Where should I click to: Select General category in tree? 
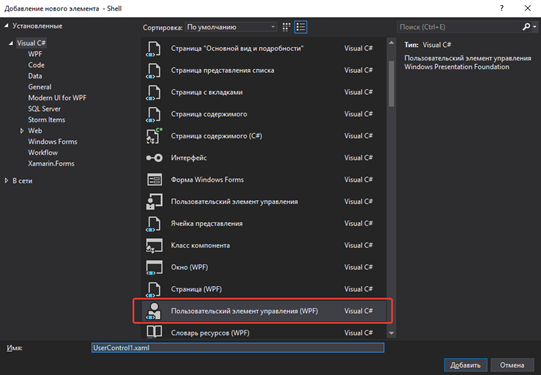click(39, 87)
